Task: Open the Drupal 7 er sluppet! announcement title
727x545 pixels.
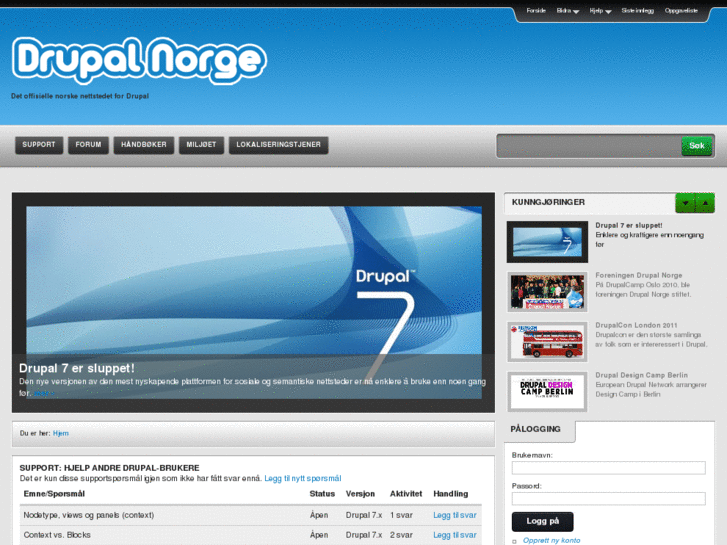Action: 629,225
